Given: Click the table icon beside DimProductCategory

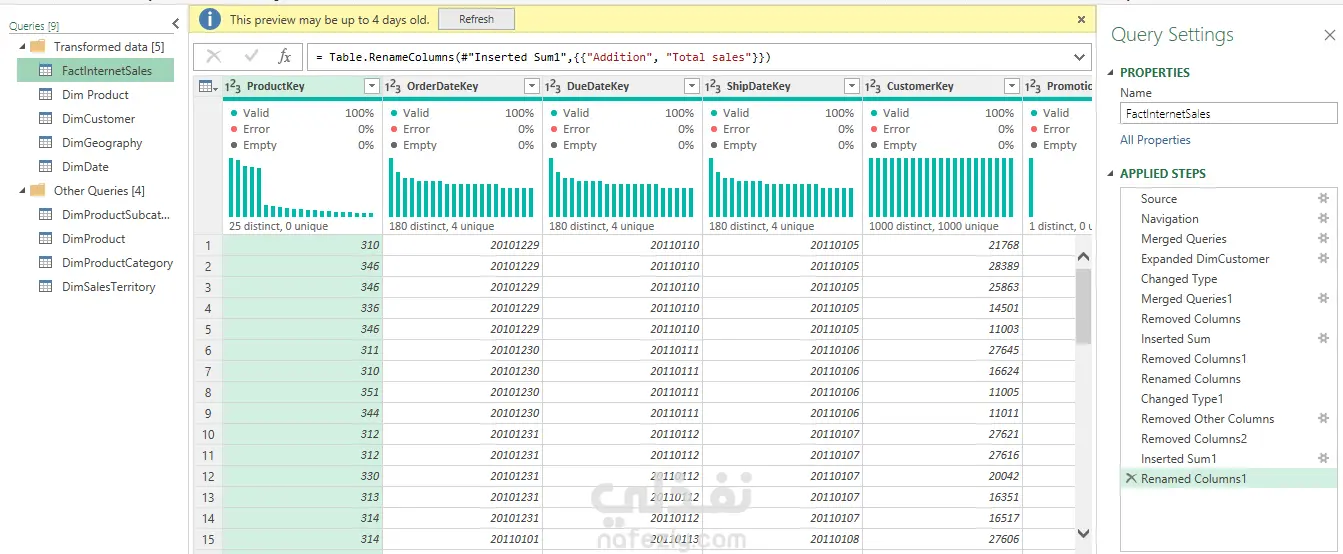Looking at the screenshot, I should [x=45, y=263].
